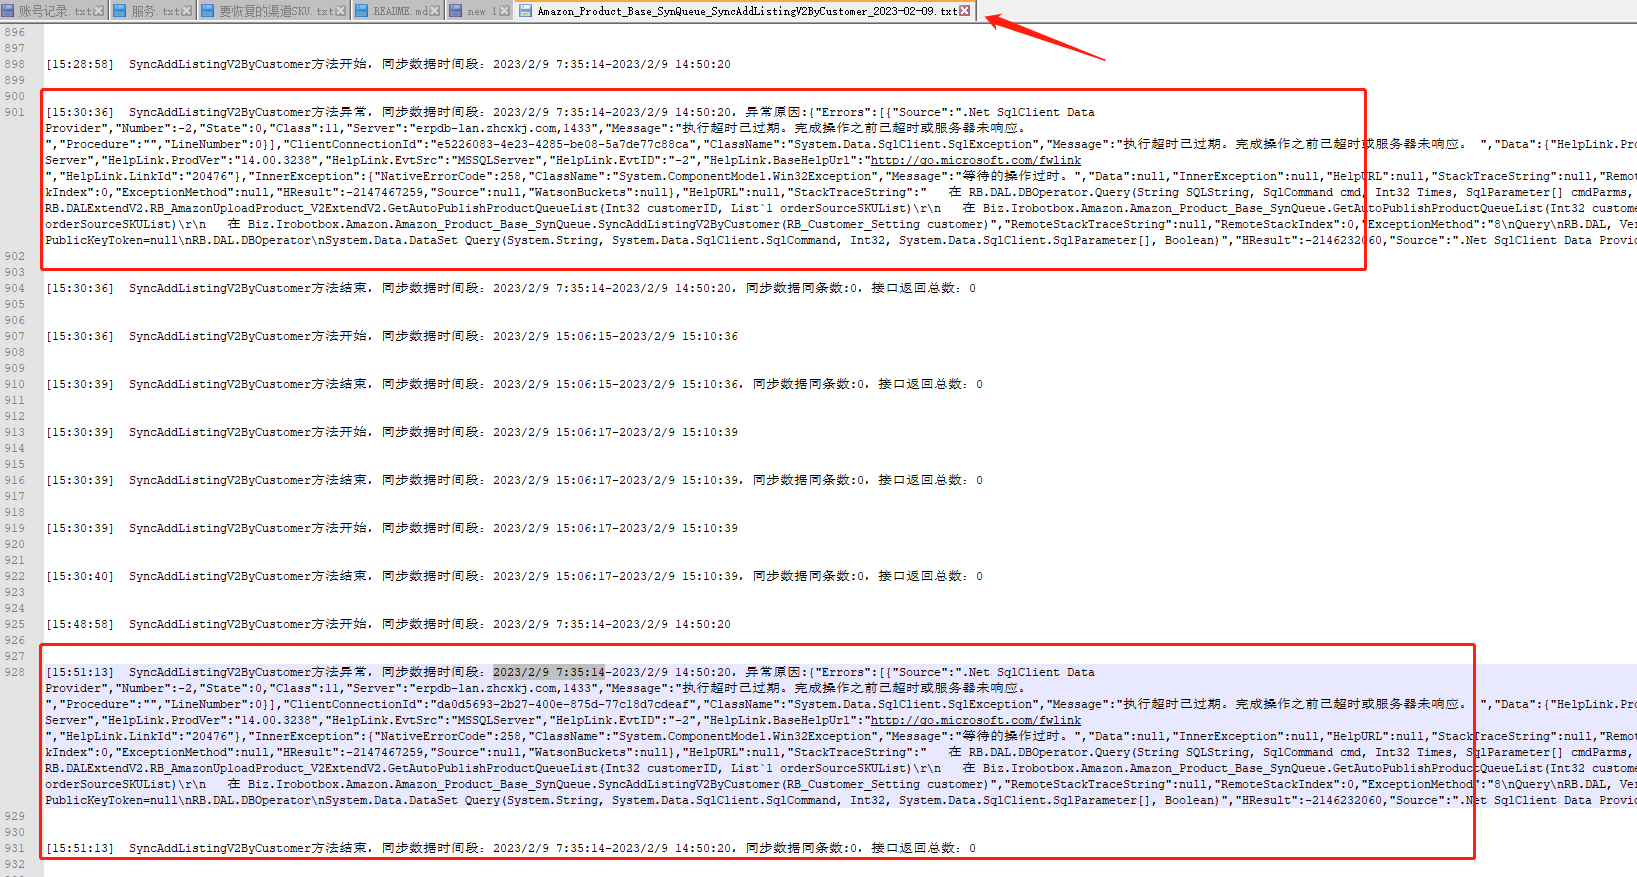Image resolution: width=1637 pixels, height=877 pixels.
Task: Click line number 928 in the margin
Action: pos(15,672)
